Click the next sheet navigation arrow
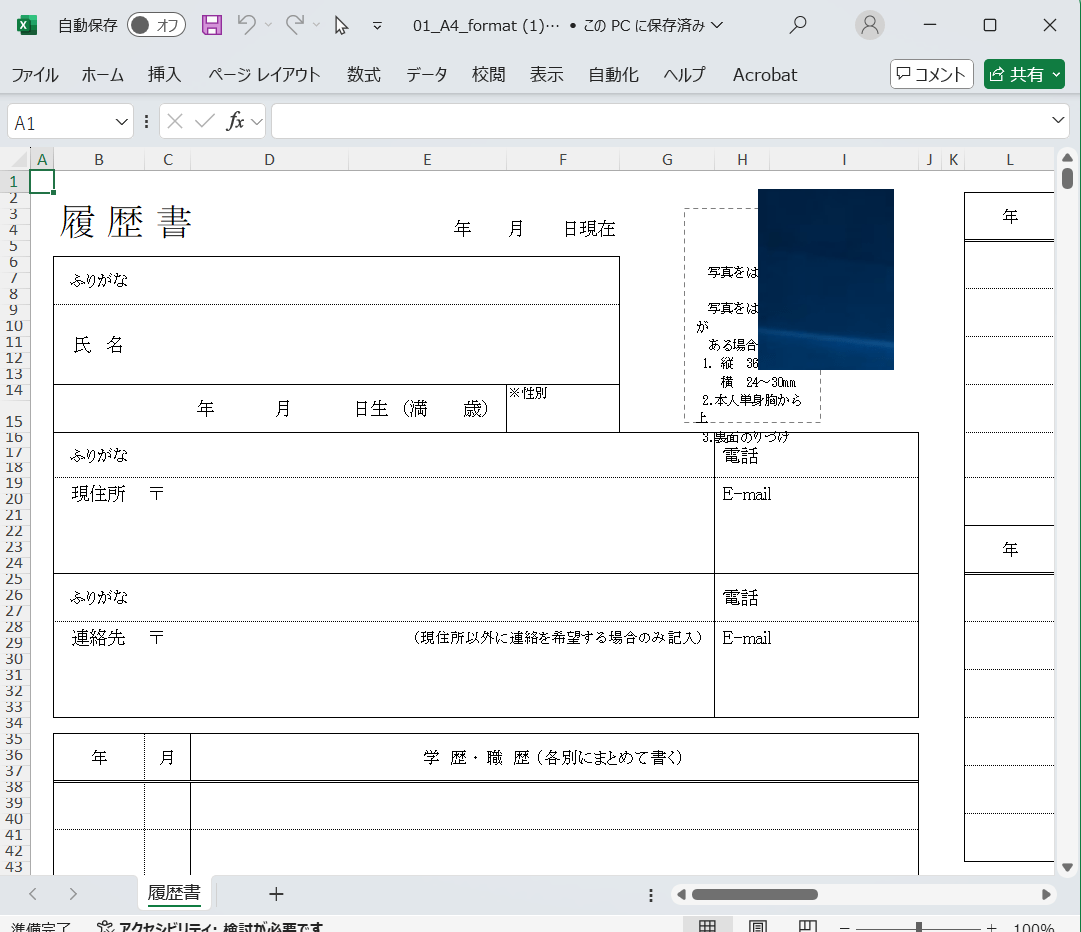This screenshot has width=1081, height=932. [x=73, y=894]
